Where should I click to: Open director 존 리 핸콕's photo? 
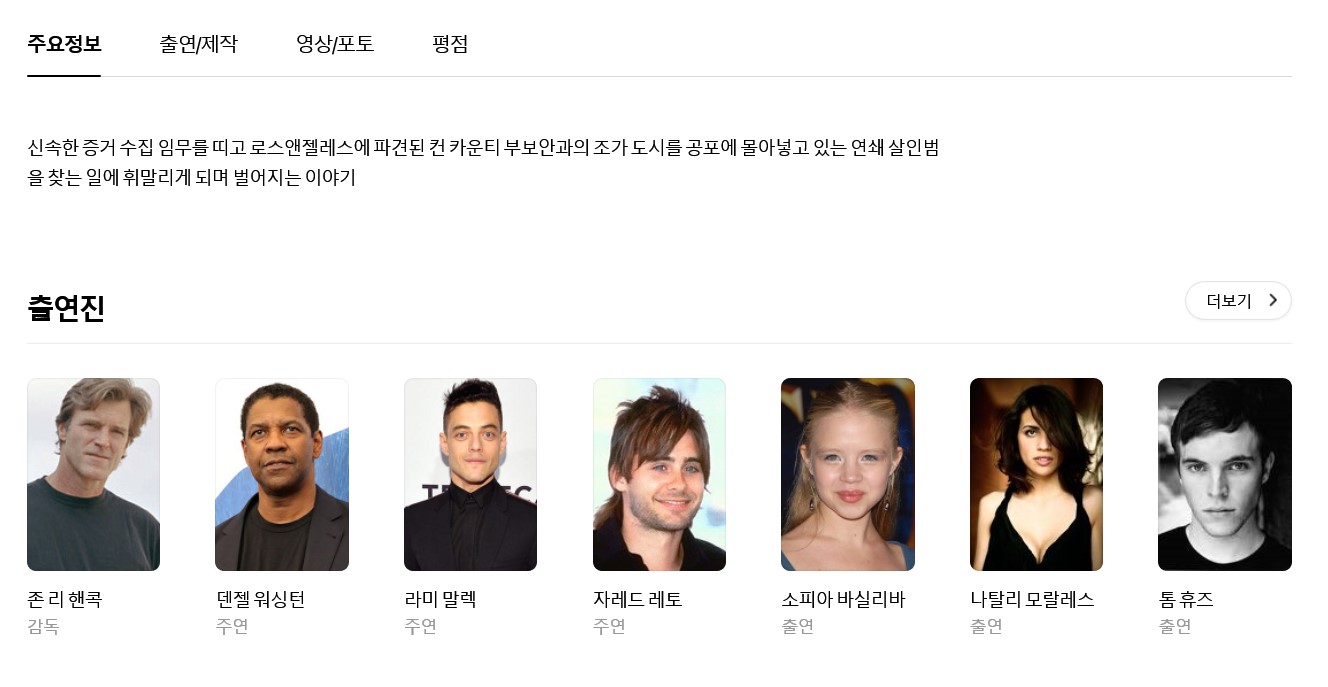pyautogui.click(x=93, y=474)
